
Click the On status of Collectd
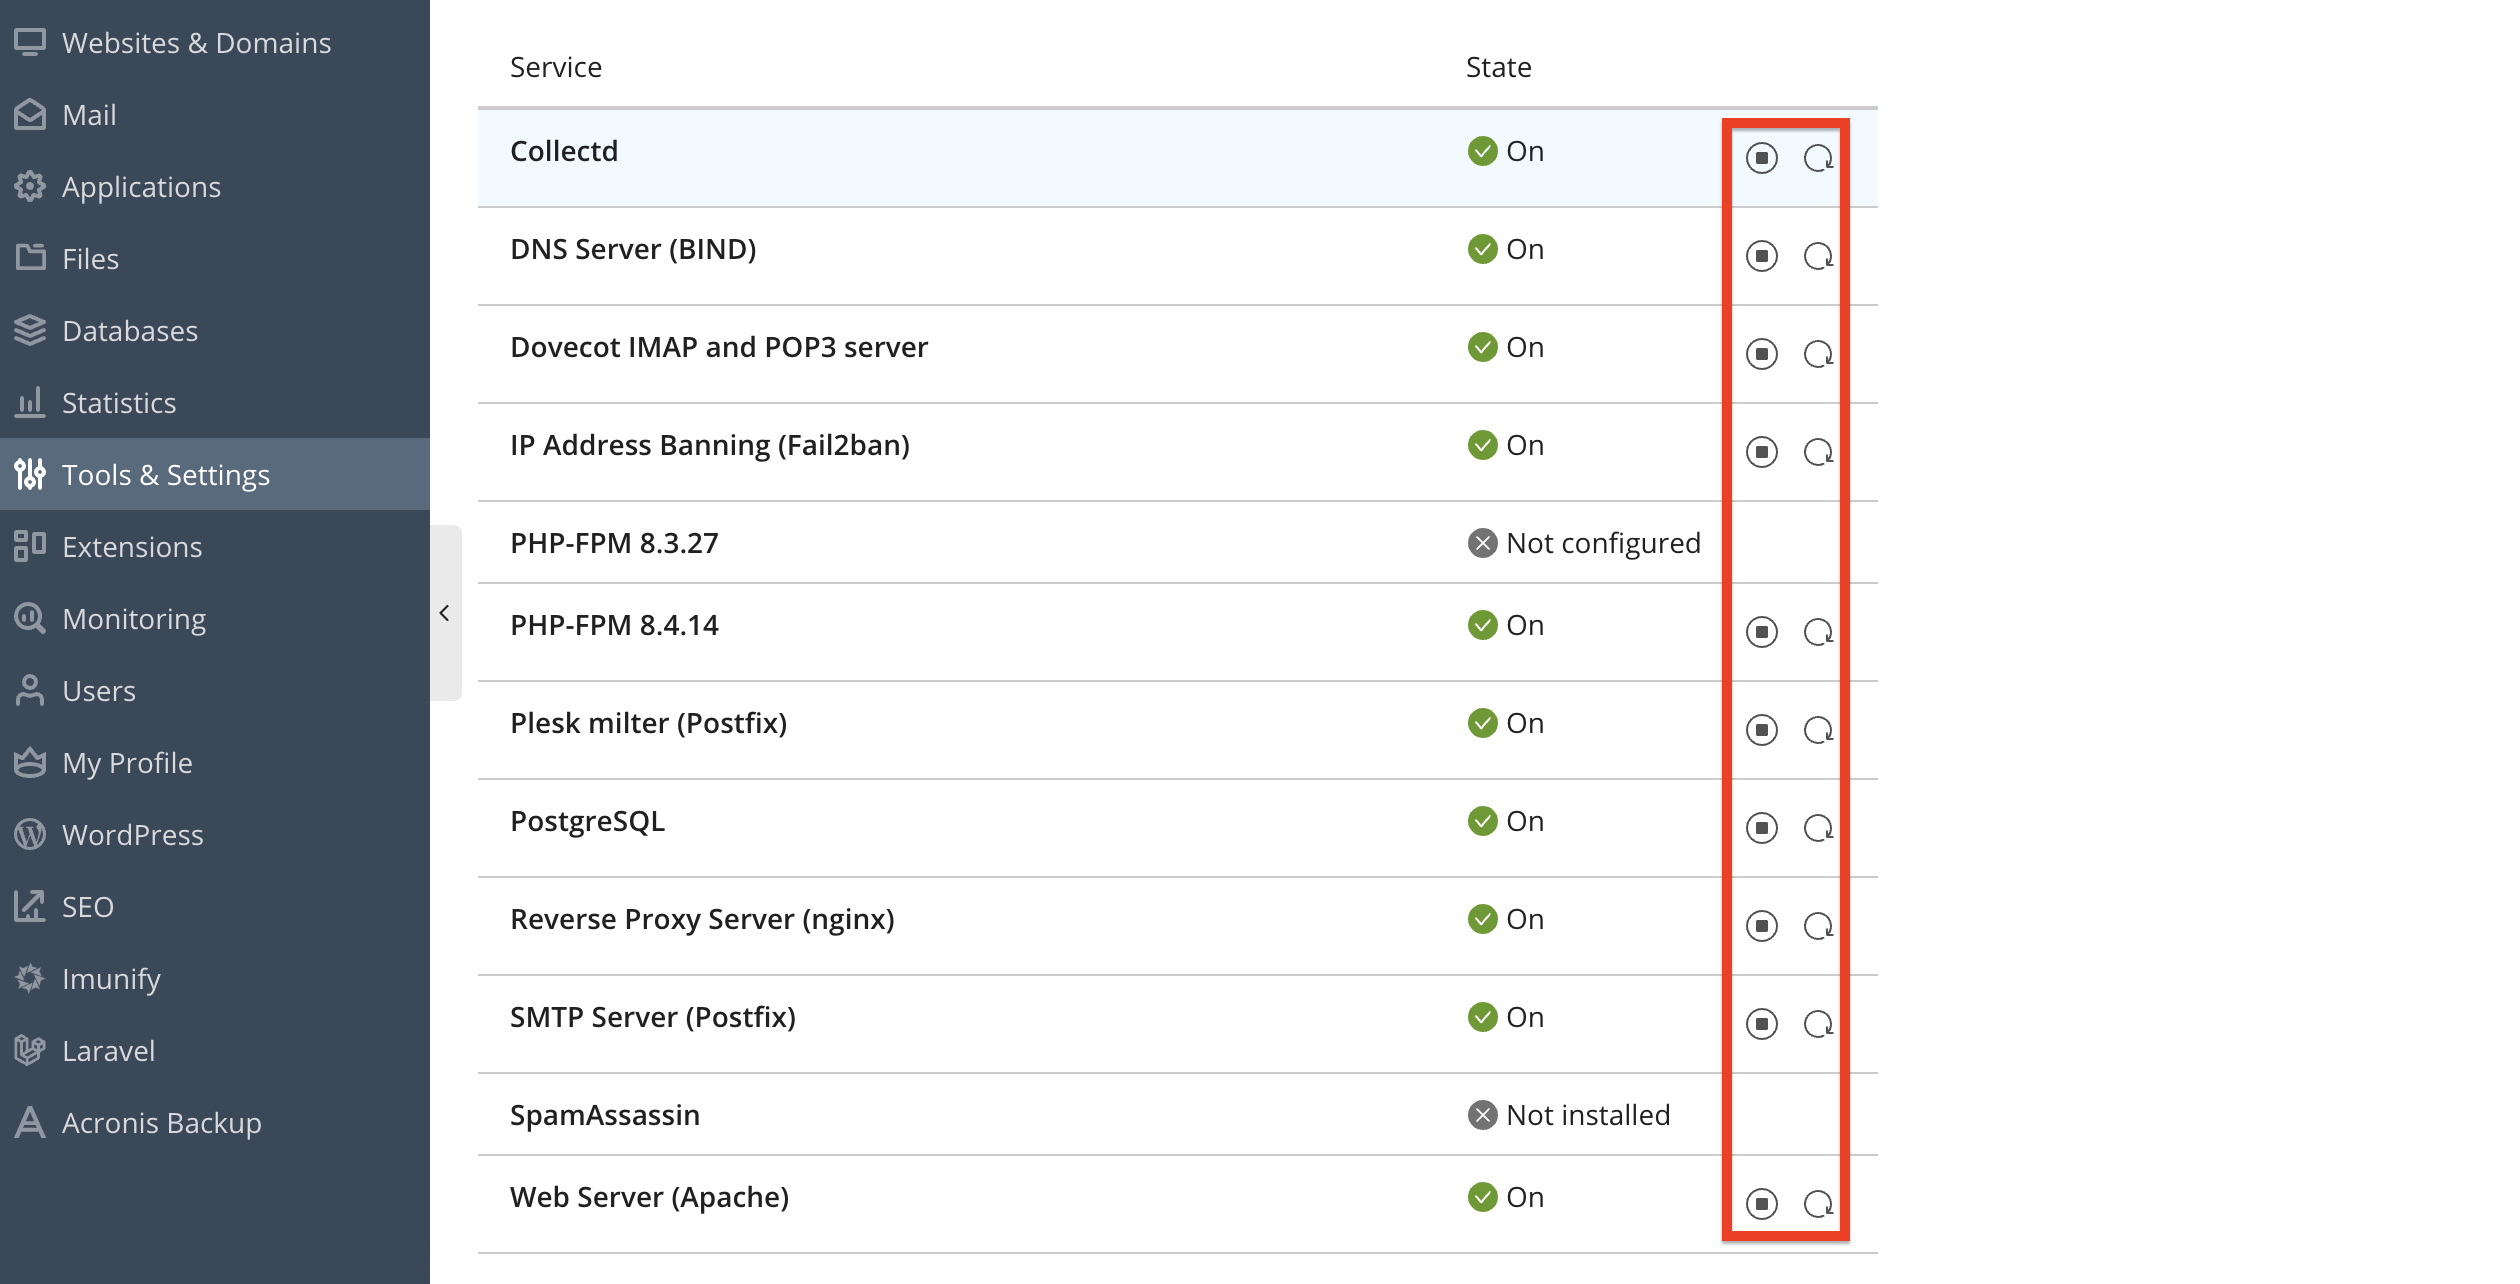pos(1506,151)
